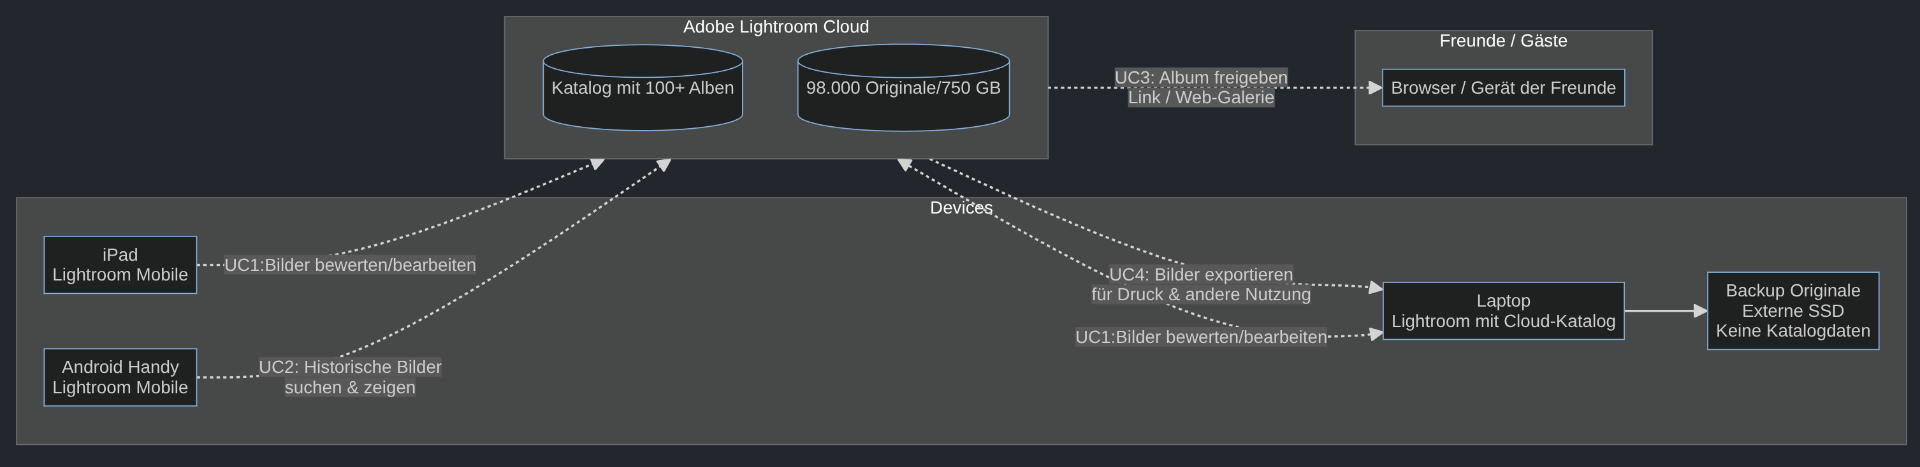Screen dimensions: 1920x467
Task: Select the 98.000 Originale/750 GB cylinder
Action: (x=903, y=88)
